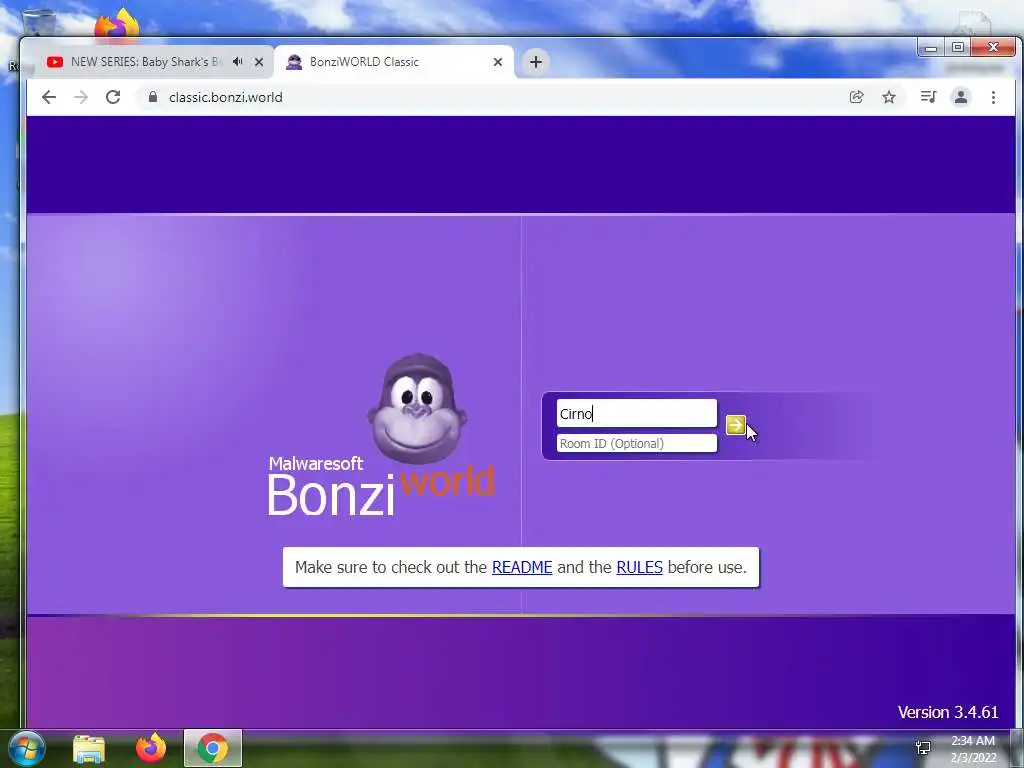Open the Chrome profile icon
Image resolution: width=1024 pixels, height=768 pixels.
pyautogui.click(x=961, y=97)
